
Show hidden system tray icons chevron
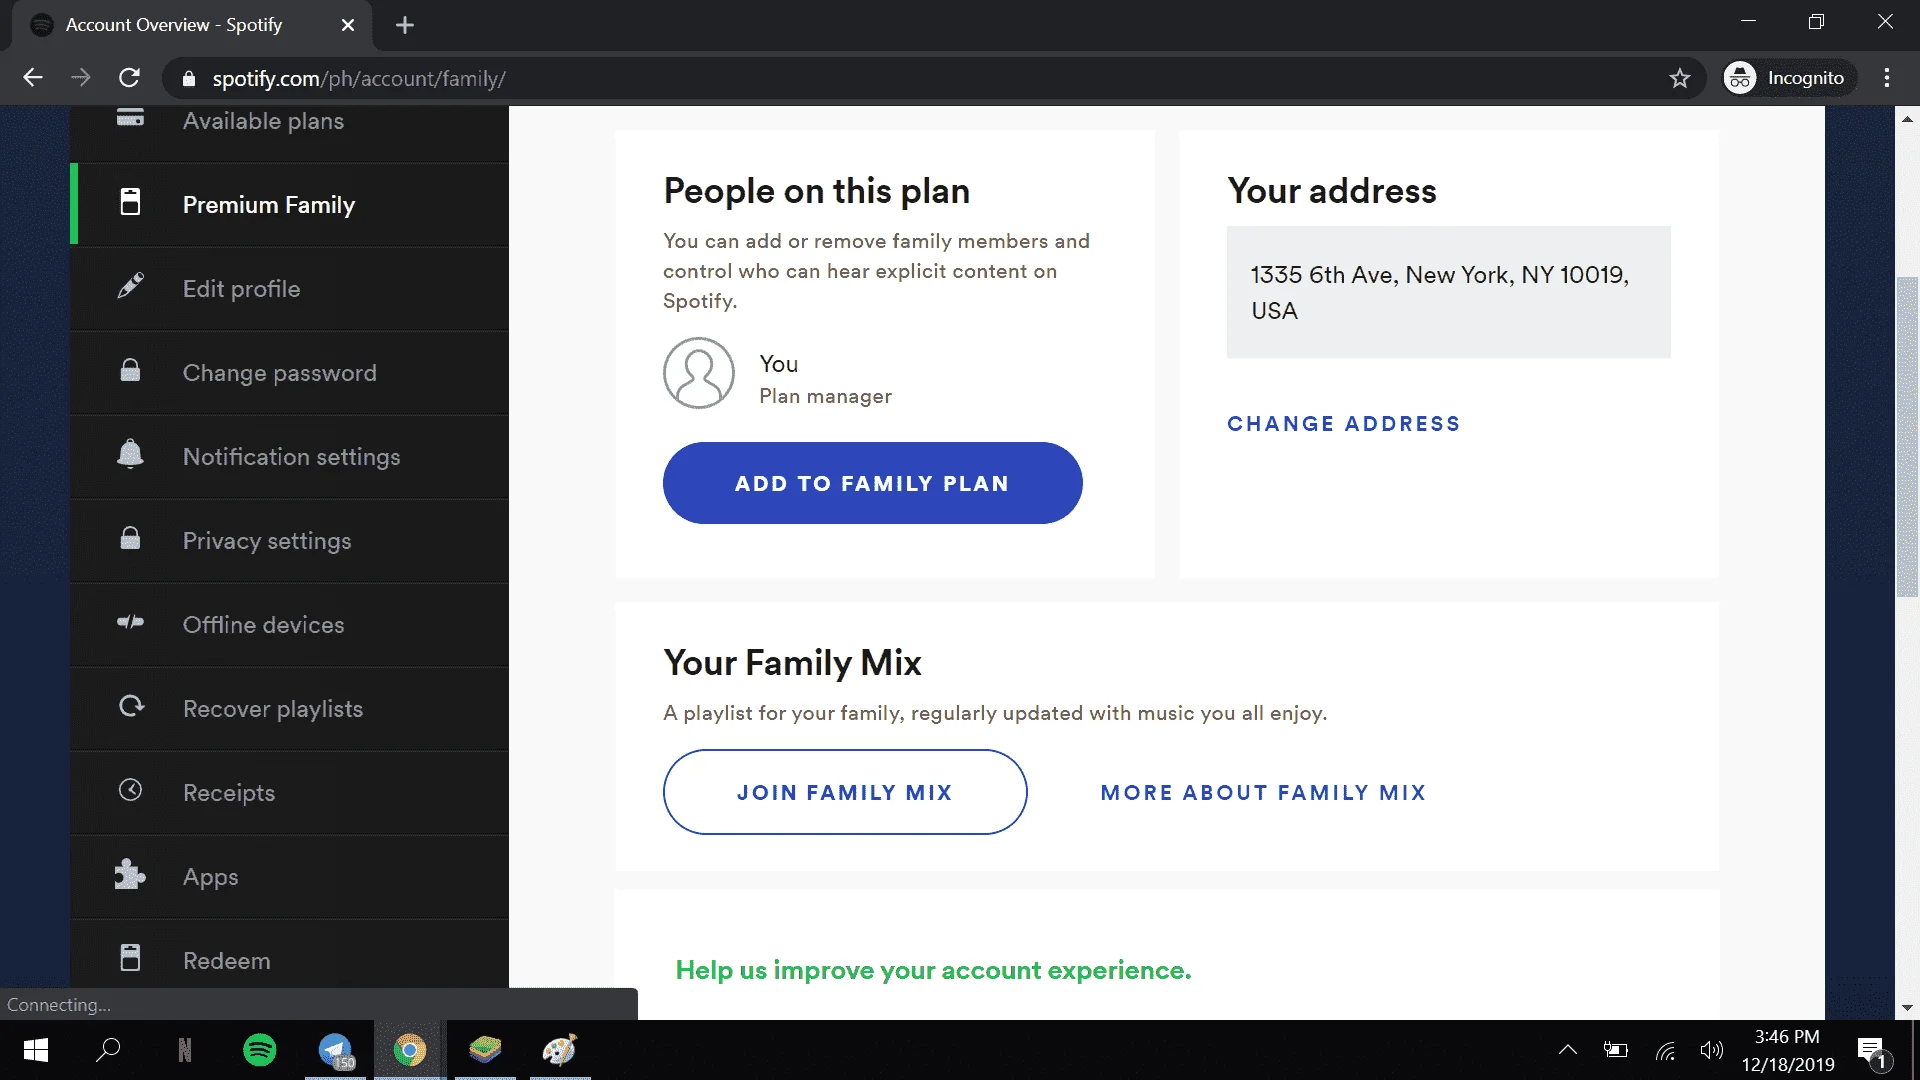tap(1568, 1050)
